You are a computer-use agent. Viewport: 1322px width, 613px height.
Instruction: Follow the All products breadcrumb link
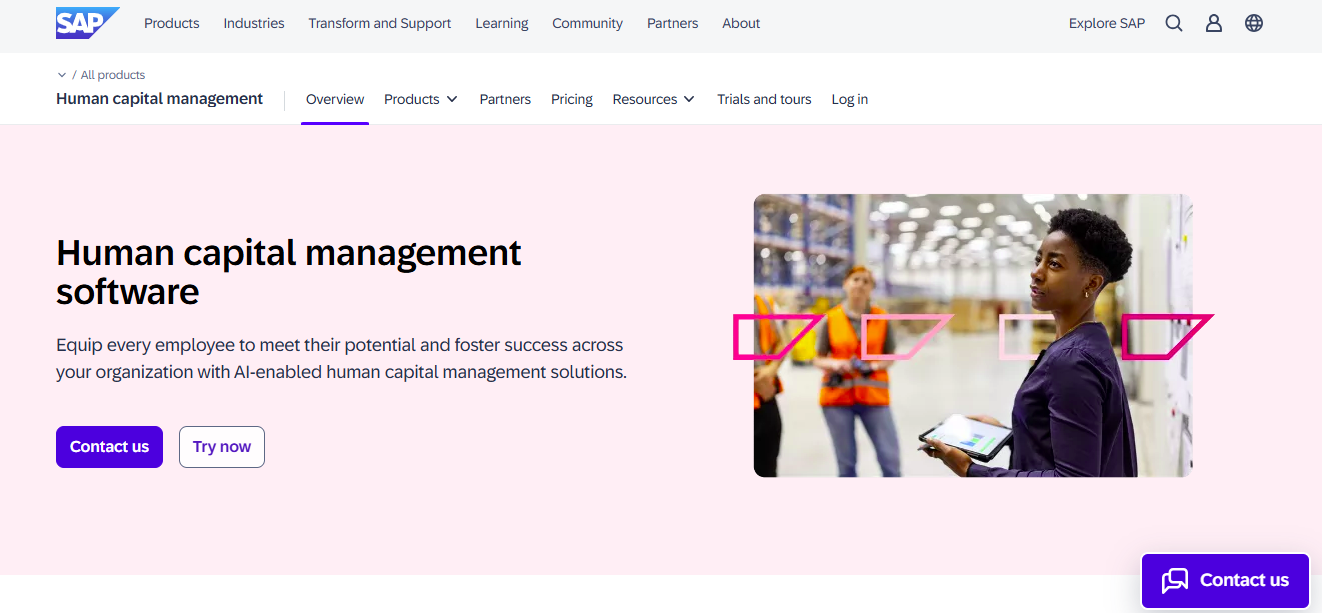coord(113,75)
